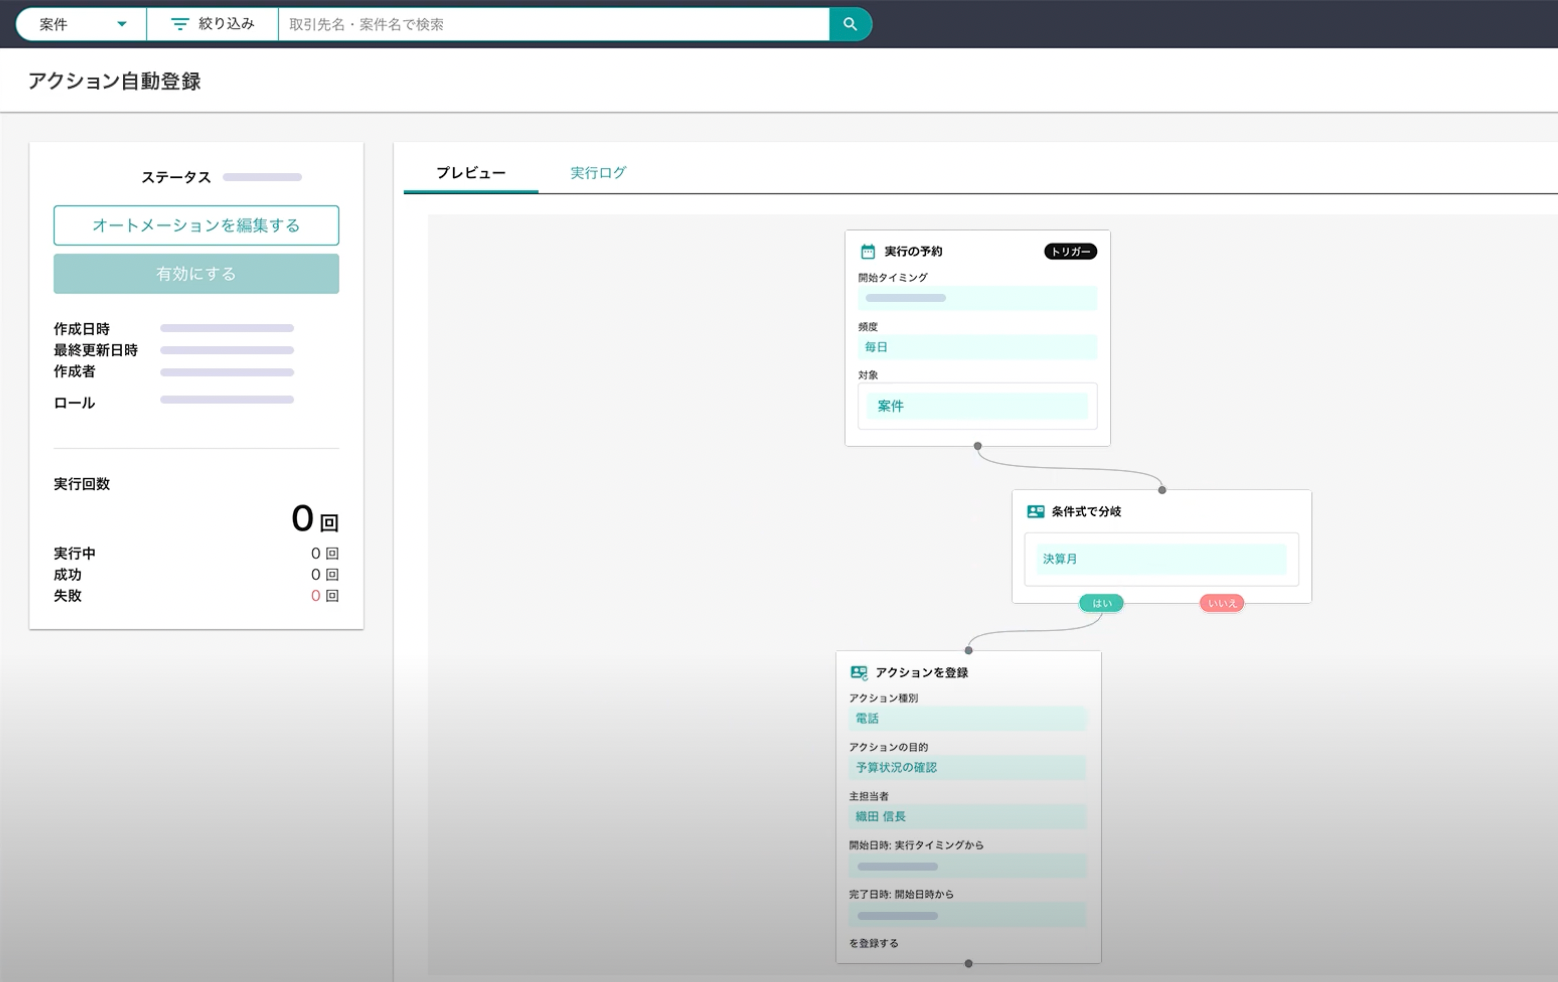Click the 最終更新日時 label
This screenshot has height=982, width=1558.
tap(96, 350)
